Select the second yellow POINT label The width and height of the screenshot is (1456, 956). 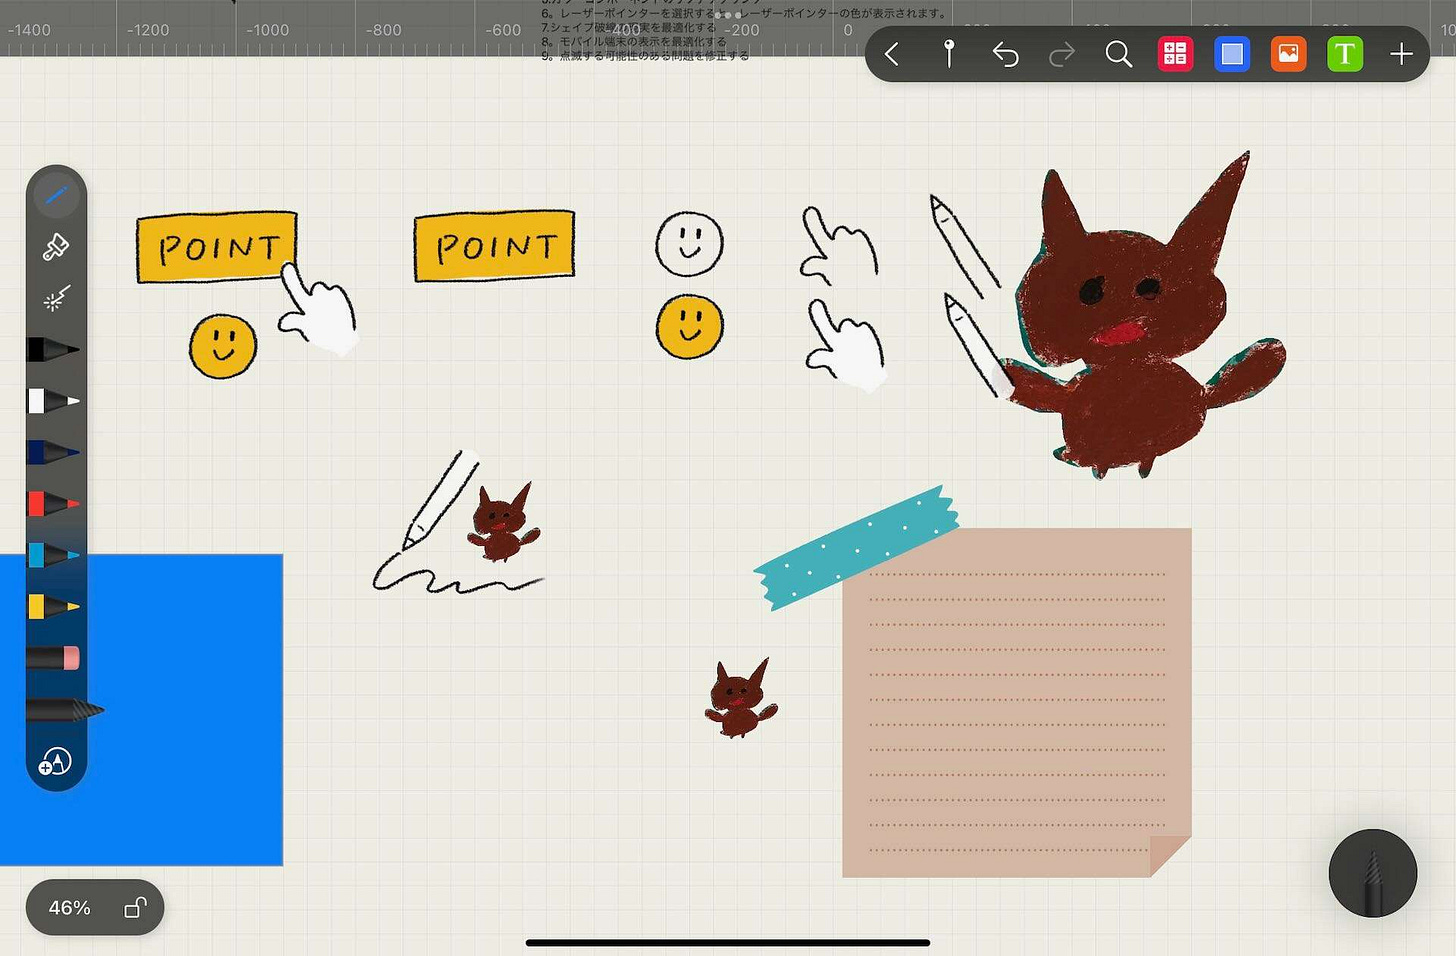(495, 246)
